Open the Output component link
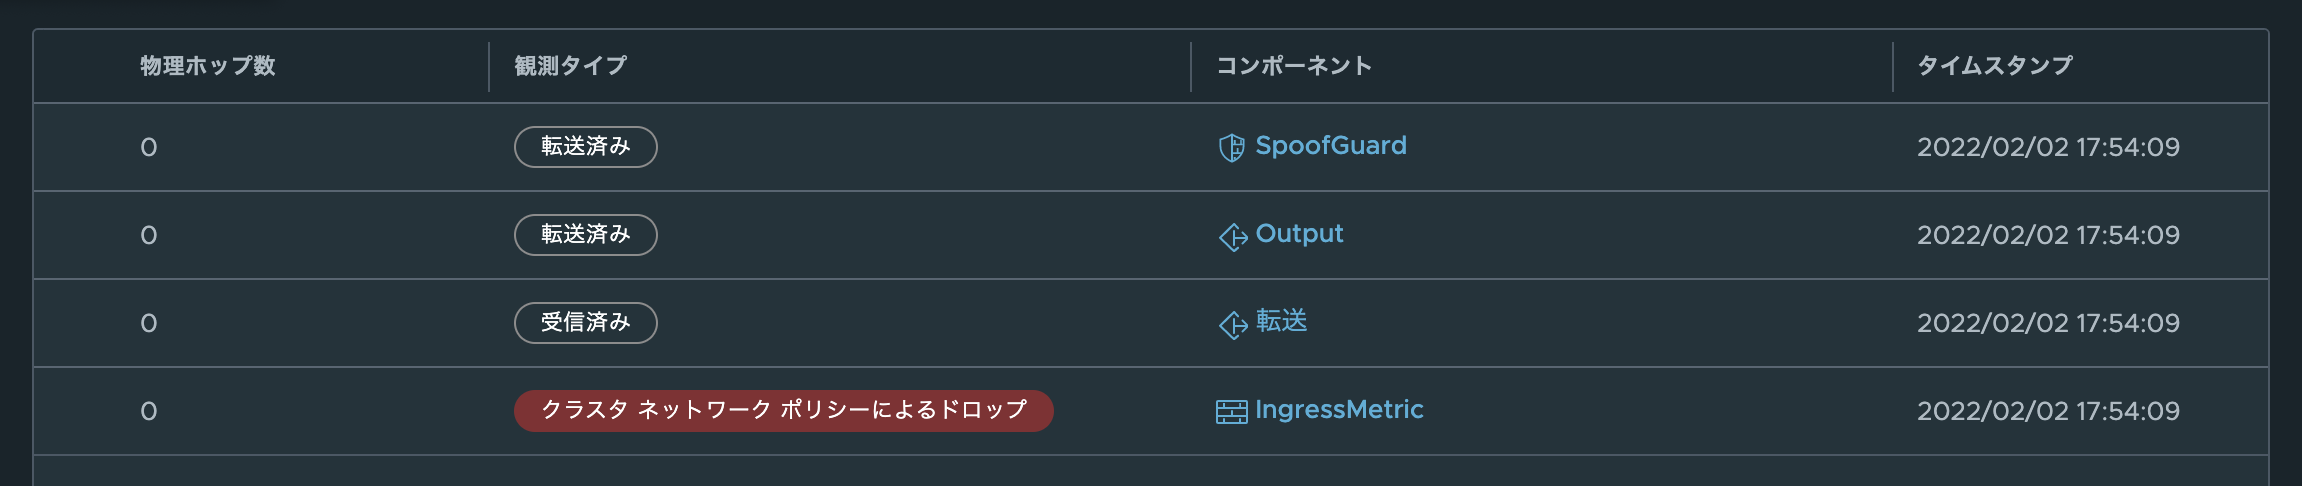 click(x=1299, y=234)
